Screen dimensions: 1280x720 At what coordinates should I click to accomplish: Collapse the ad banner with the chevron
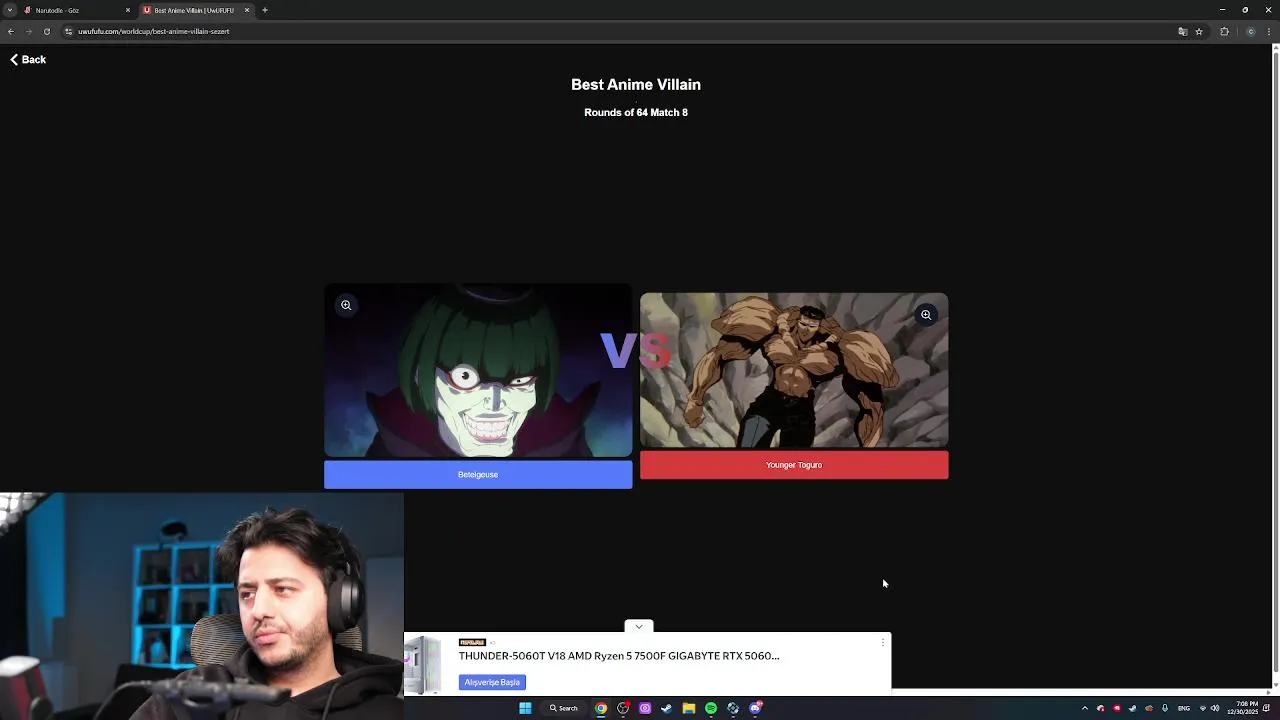pos(639,627)
